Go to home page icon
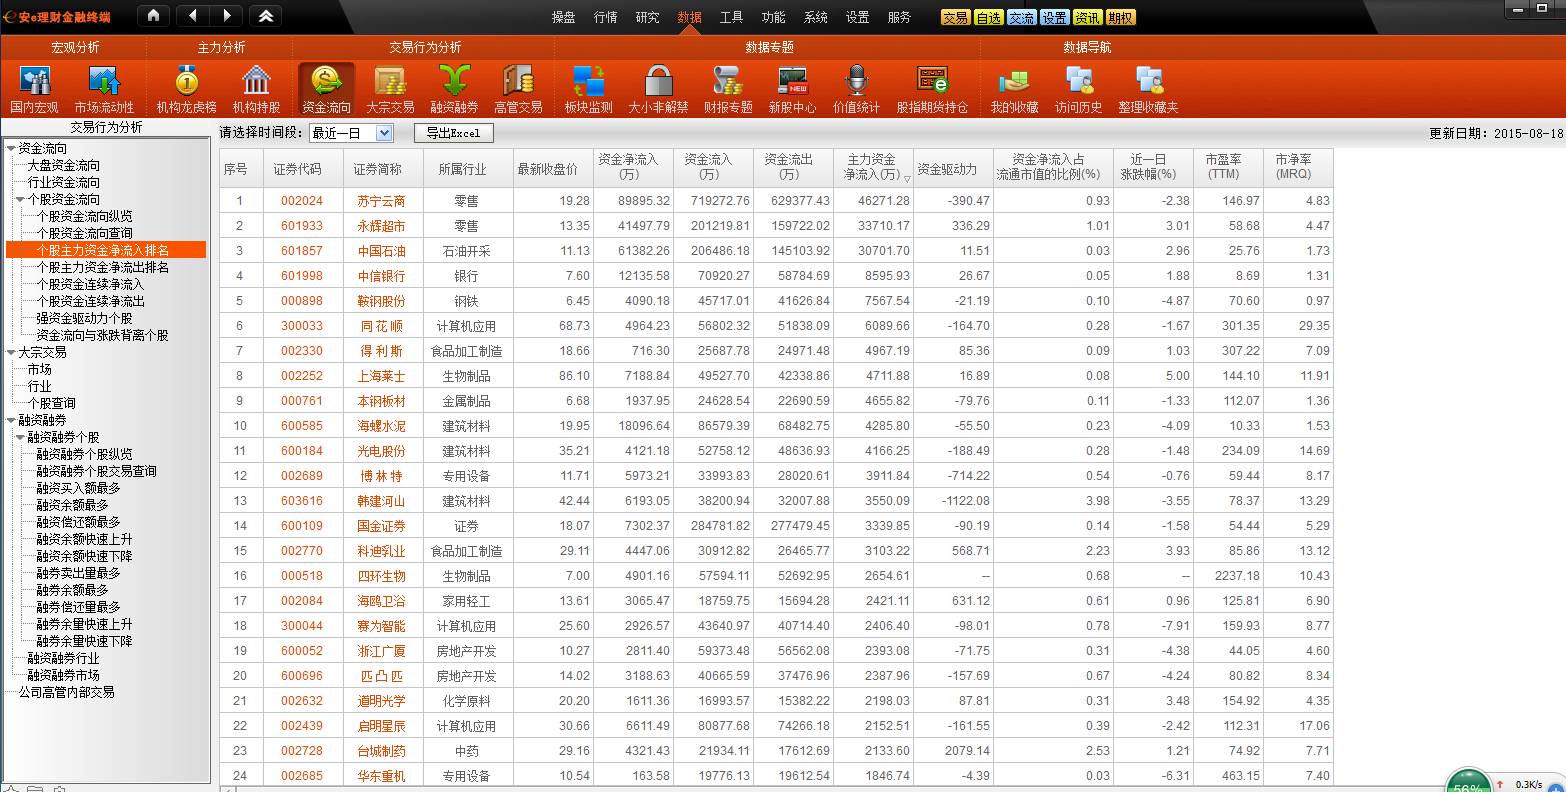The height and width of the screenshot is (792, 1566). coord(153,16)
